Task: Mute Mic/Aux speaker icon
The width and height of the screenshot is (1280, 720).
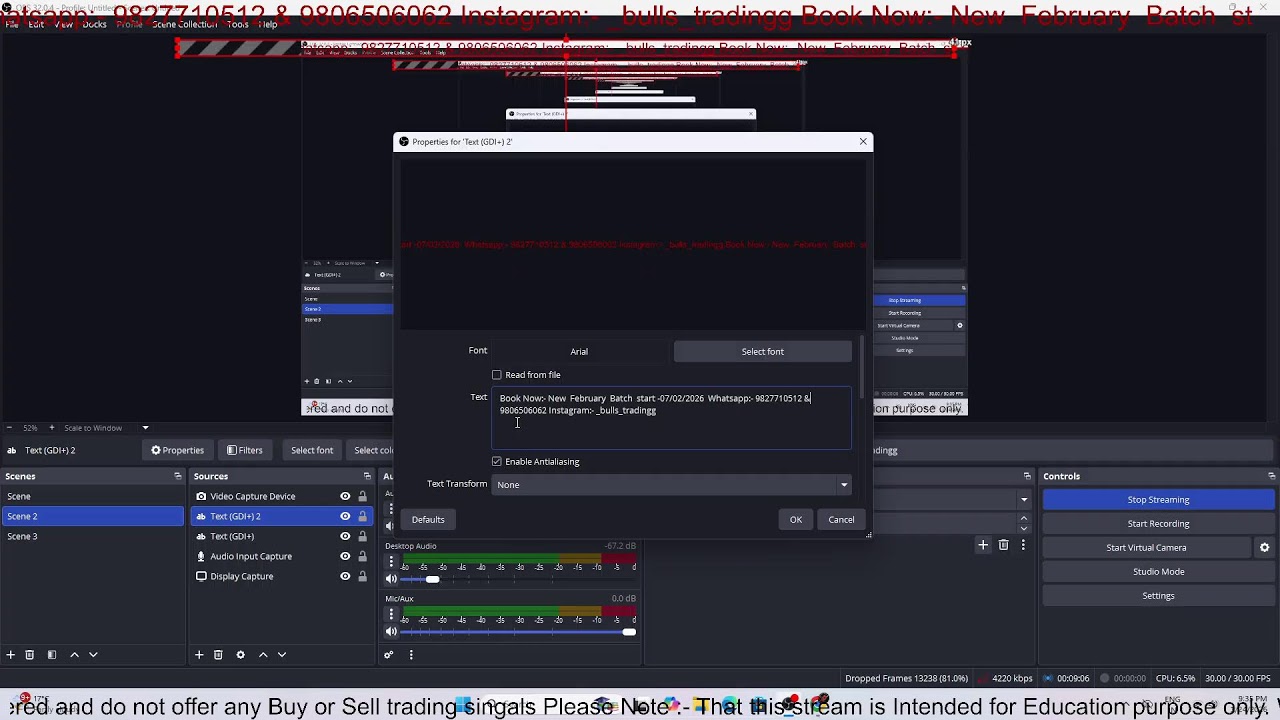Action: click(x=391, y=632)
